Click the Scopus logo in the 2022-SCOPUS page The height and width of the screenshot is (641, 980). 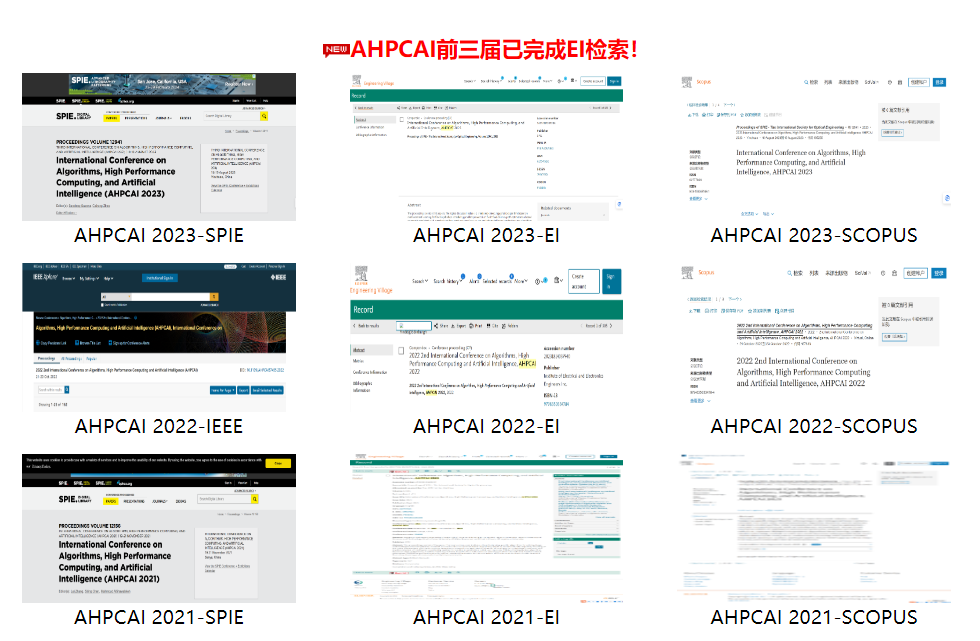(698, 272)
